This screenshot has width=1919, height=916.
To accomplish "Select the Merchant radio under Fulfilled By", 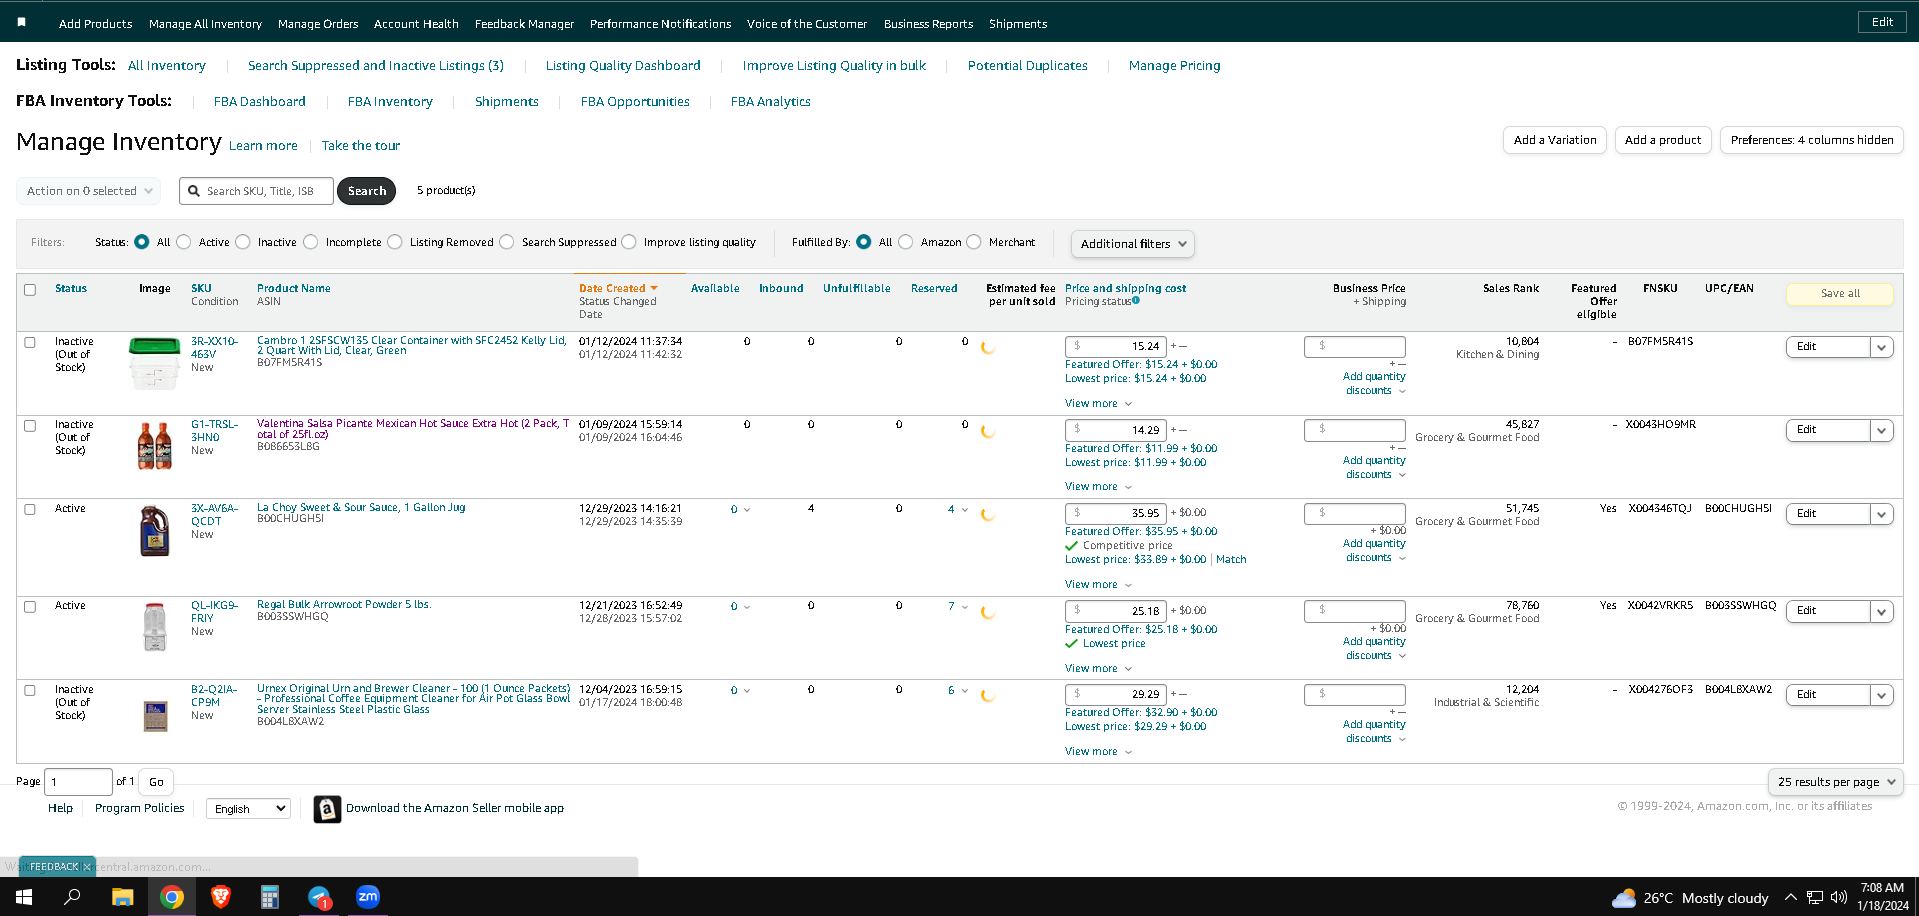I will [974, 242].
